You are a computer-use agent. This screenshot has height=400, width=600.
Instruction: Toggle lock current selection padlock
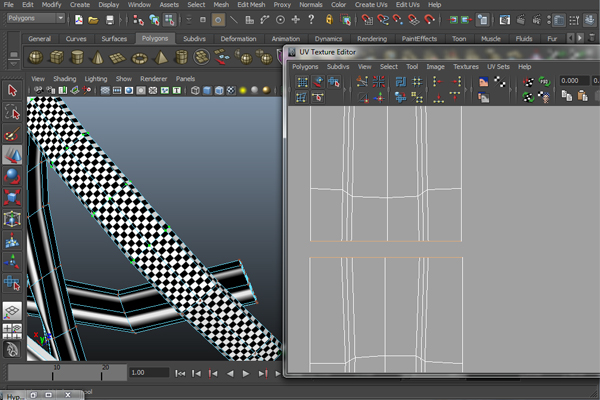point(329,20)
